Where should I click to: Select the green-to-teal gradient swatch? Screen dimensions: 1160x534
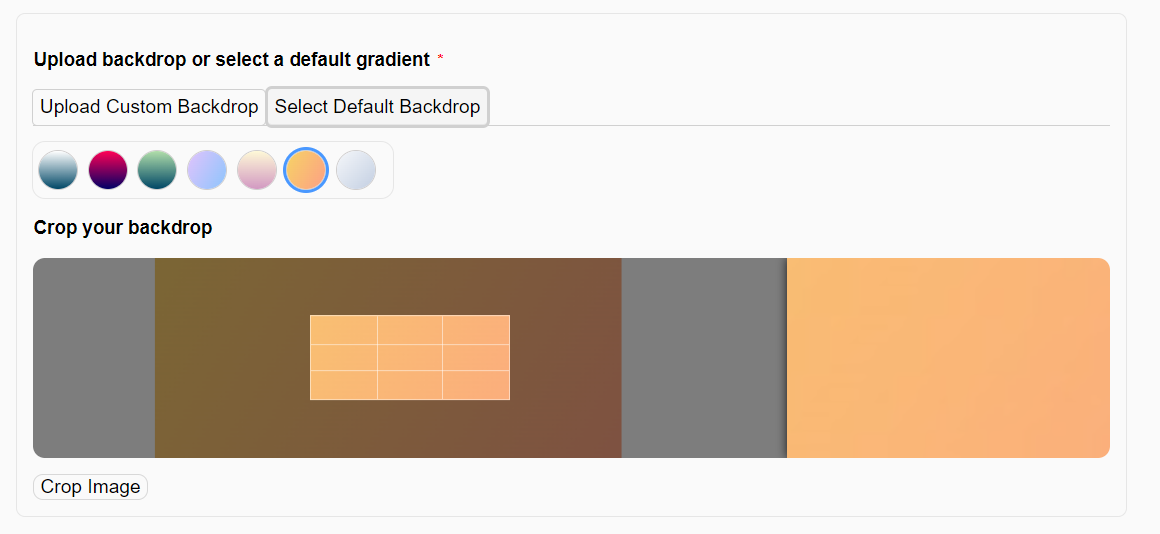[x=157, y=170]
